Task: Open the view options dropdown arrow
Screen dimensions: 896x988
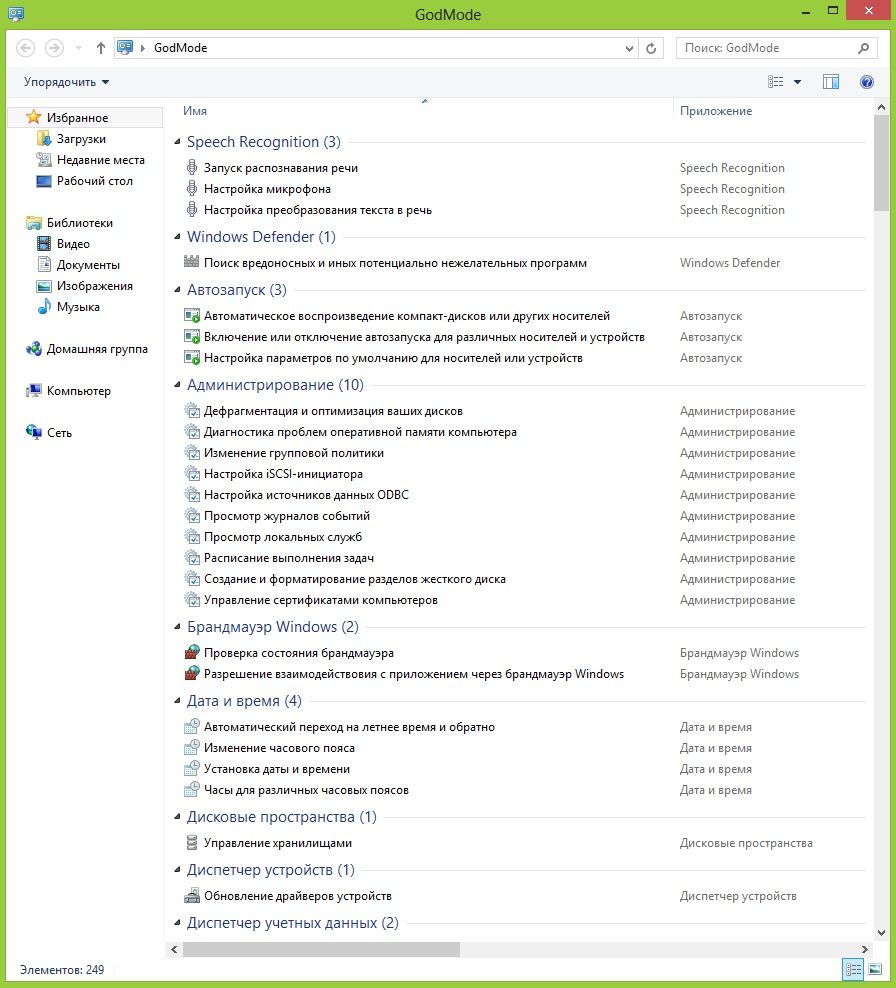Action: click(797, 82)
